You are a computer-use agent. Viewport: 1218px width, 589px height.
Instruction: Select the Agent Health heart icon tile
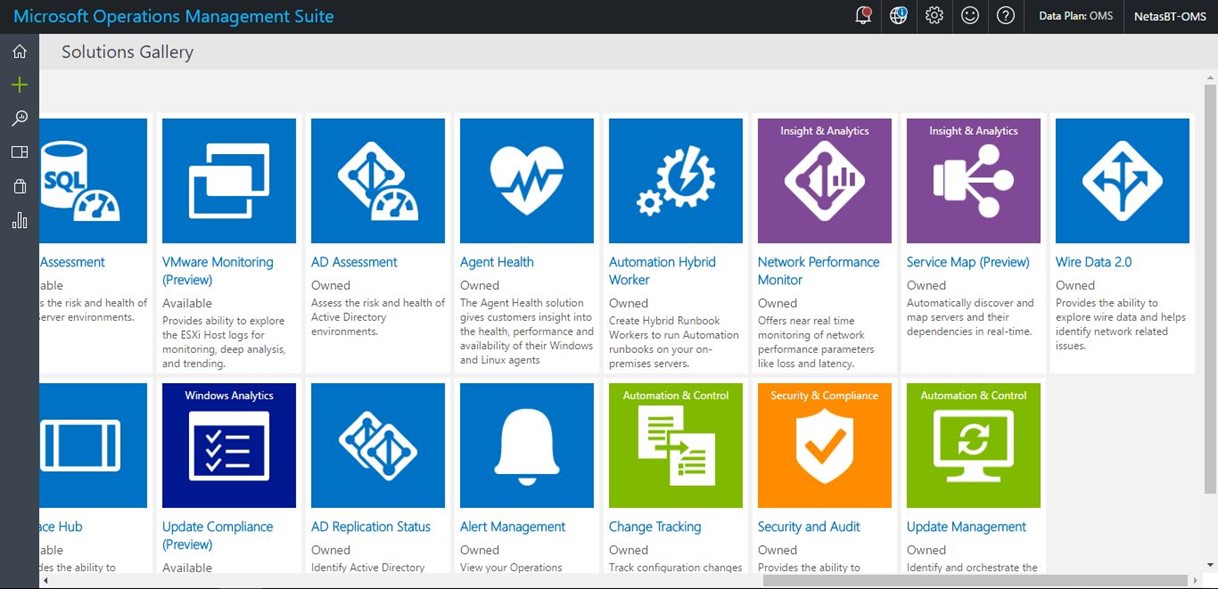[527, 181]
